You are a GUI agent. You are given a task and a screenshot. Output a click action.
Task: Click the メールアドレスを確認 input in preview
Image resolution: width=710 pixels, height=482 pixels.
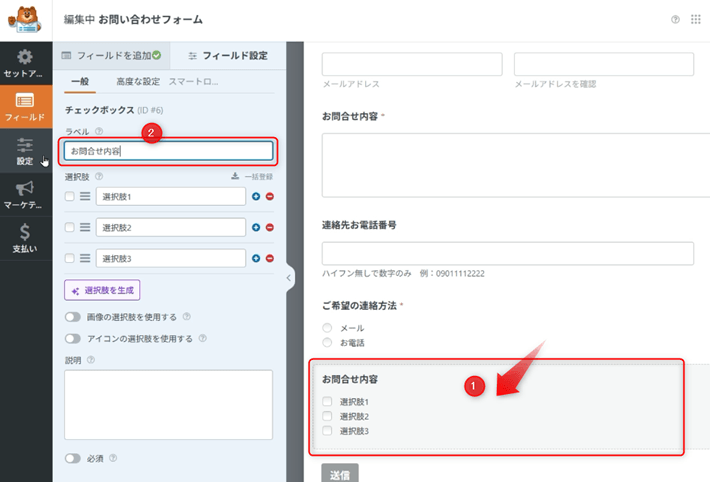(604, 64)
